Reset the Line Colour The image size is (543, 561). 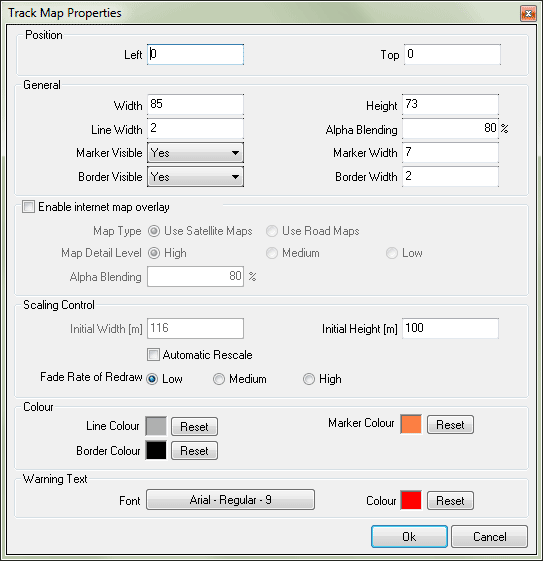tap(194, 426)
